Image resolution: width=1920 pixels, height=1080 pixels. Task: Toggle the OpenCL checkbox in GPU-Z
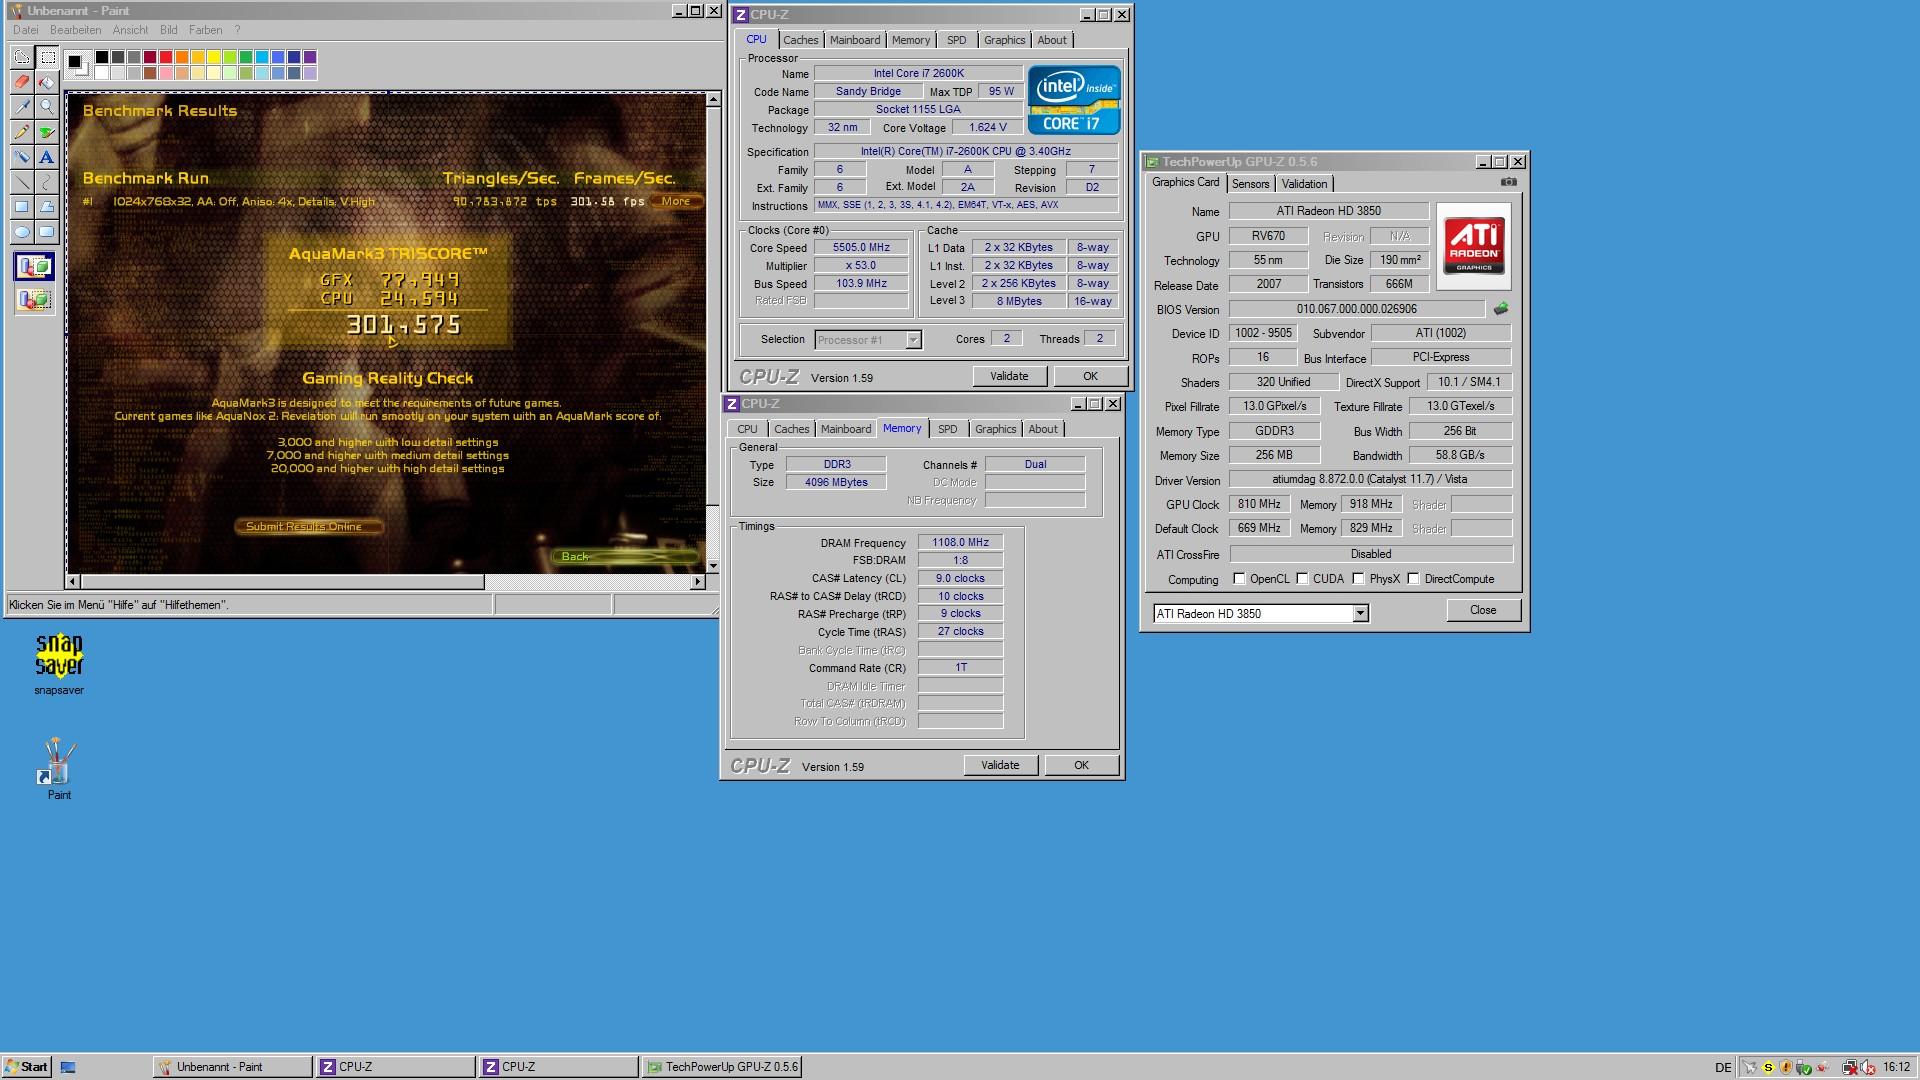point(1239,579)
